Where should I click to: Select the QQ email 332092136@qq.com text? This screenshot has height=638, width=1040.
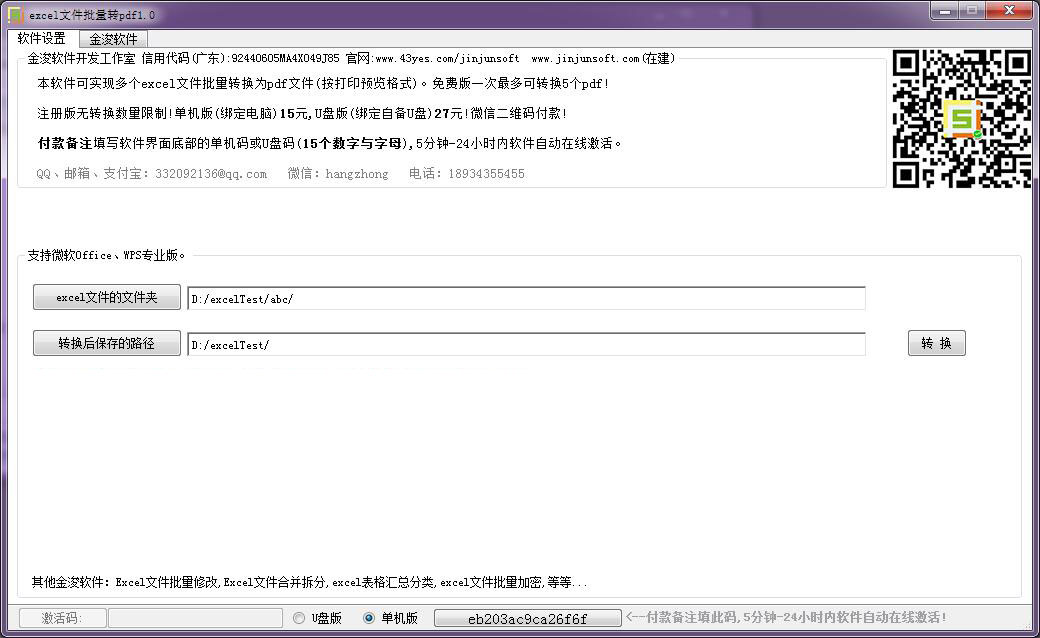[212, 173]
